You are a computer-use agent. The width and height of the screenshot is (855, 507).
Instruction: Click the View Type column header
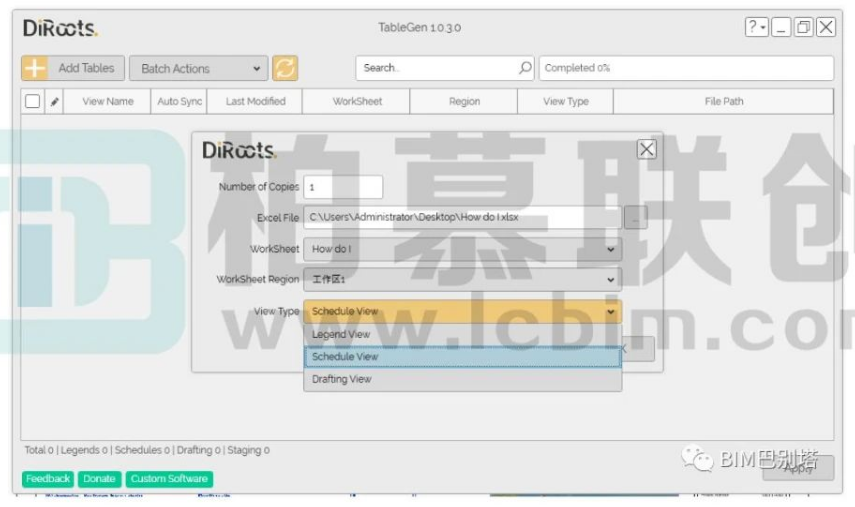(x=565, y=101)
